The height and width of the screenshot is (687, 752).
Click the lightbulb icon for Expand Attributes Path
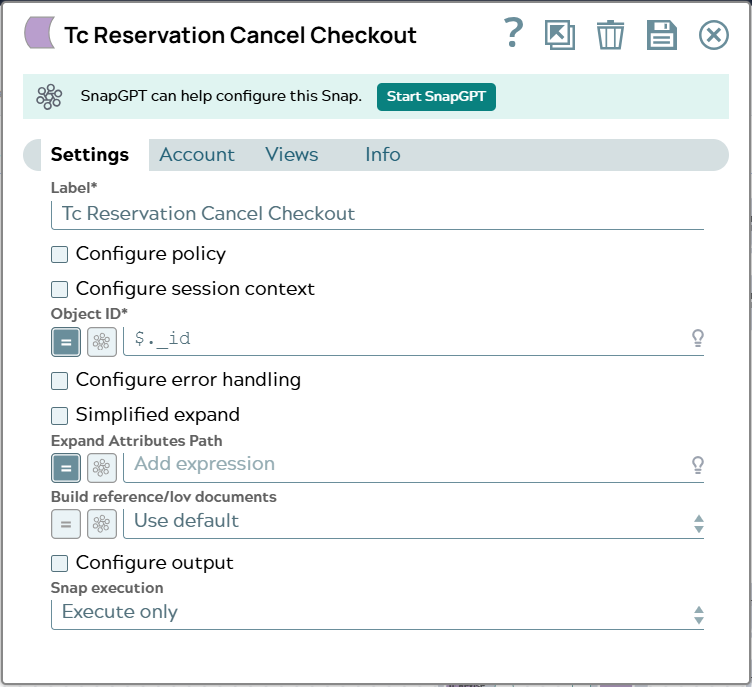698,464
